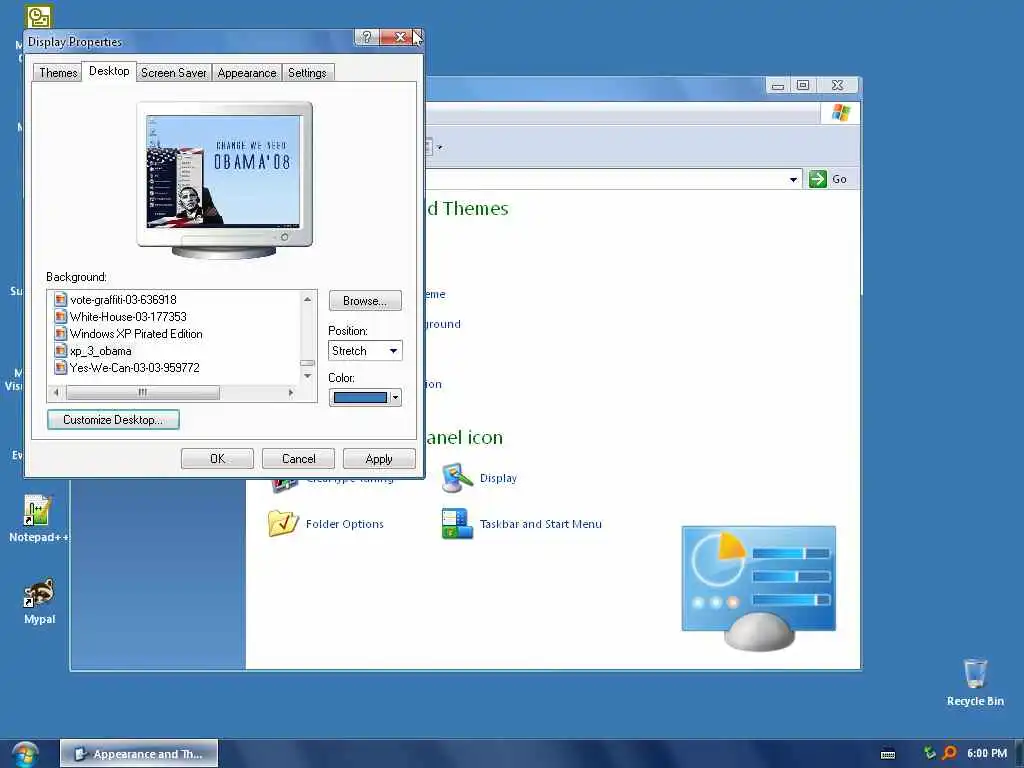Open the address bar dropdown arrow
Viewport: 1024px width, 768px height.
(793, 179)
